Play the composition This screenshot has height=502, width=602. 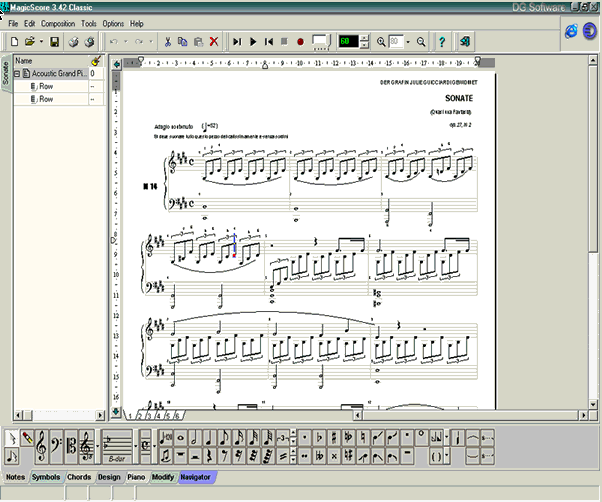point(253,41)
